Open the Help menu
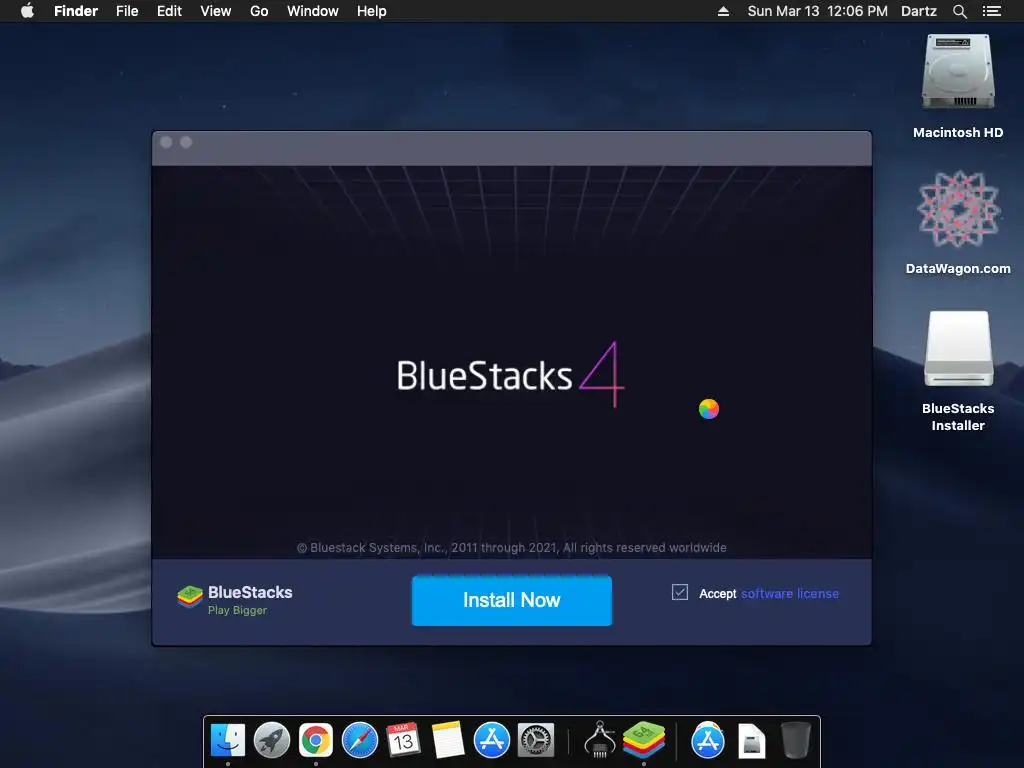Image resolution: width=1024 pixels, height=768 pixels. click(372, 11)
